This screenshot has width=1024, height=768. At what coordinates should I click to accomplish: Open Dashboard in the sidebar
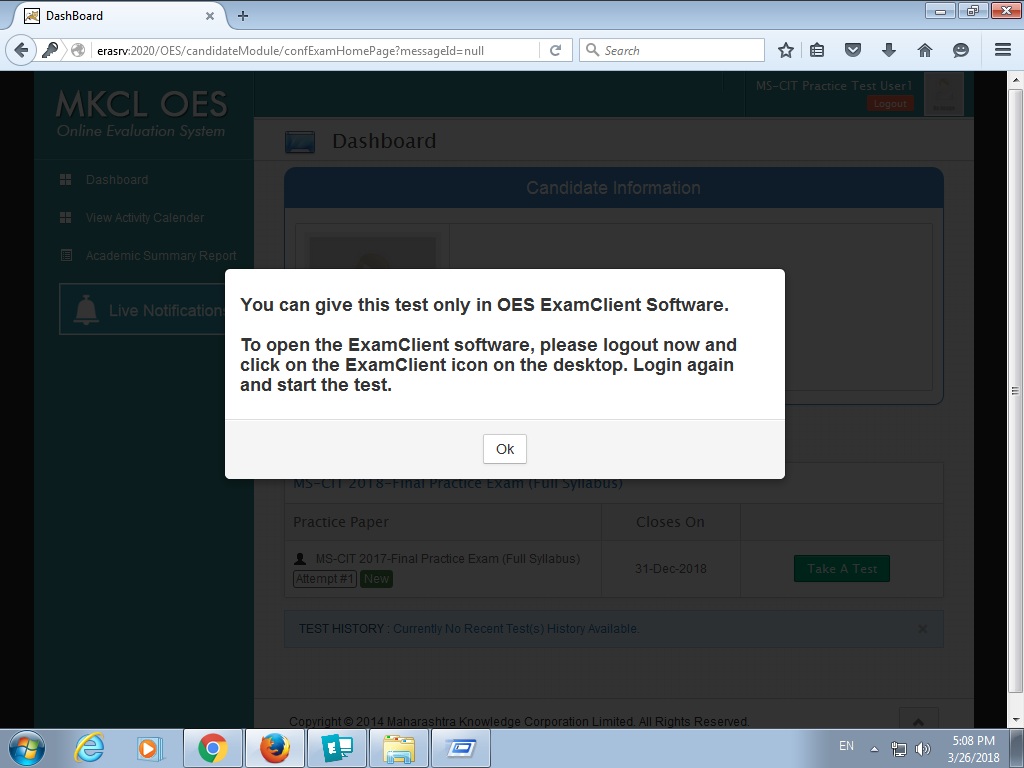[117, 180]
